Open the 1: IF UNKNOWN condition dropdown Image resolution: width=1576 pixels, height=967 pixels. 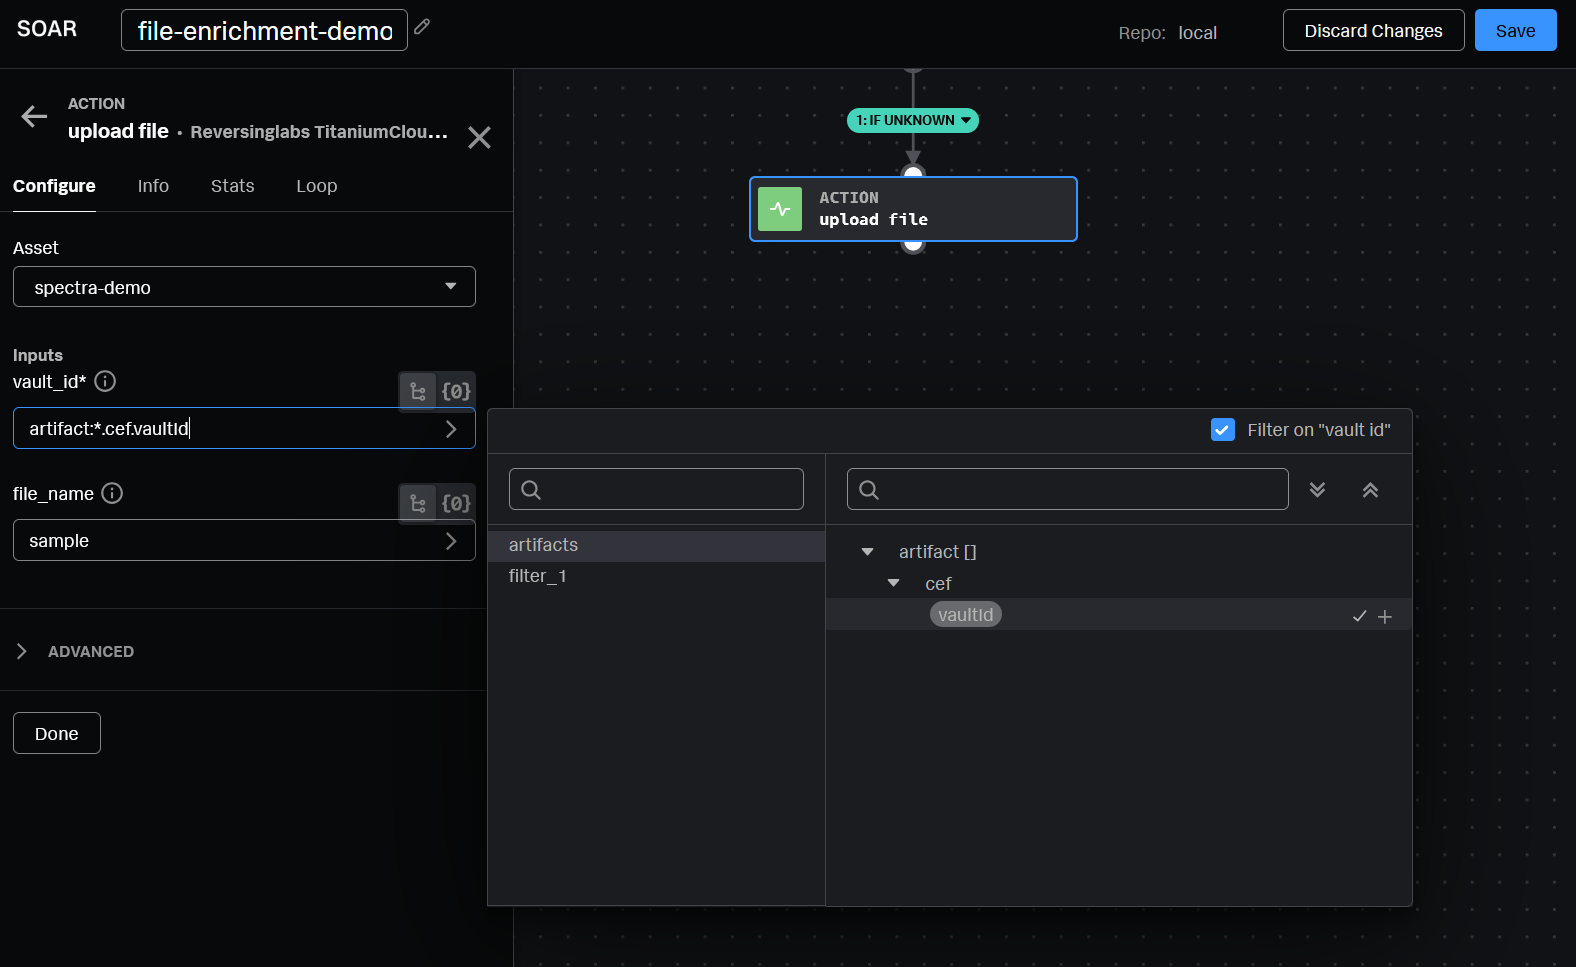[x=913, y=120]
